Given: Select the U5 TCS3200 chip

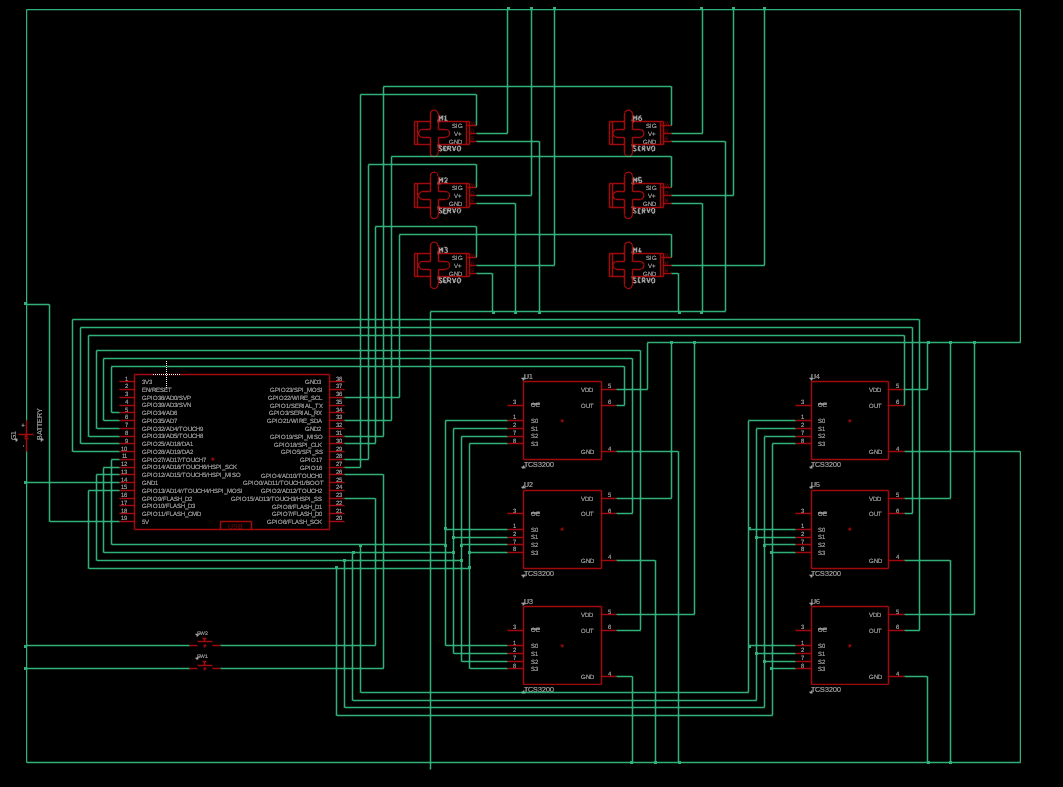Looking at the screenshot, I should coord(849,529).
